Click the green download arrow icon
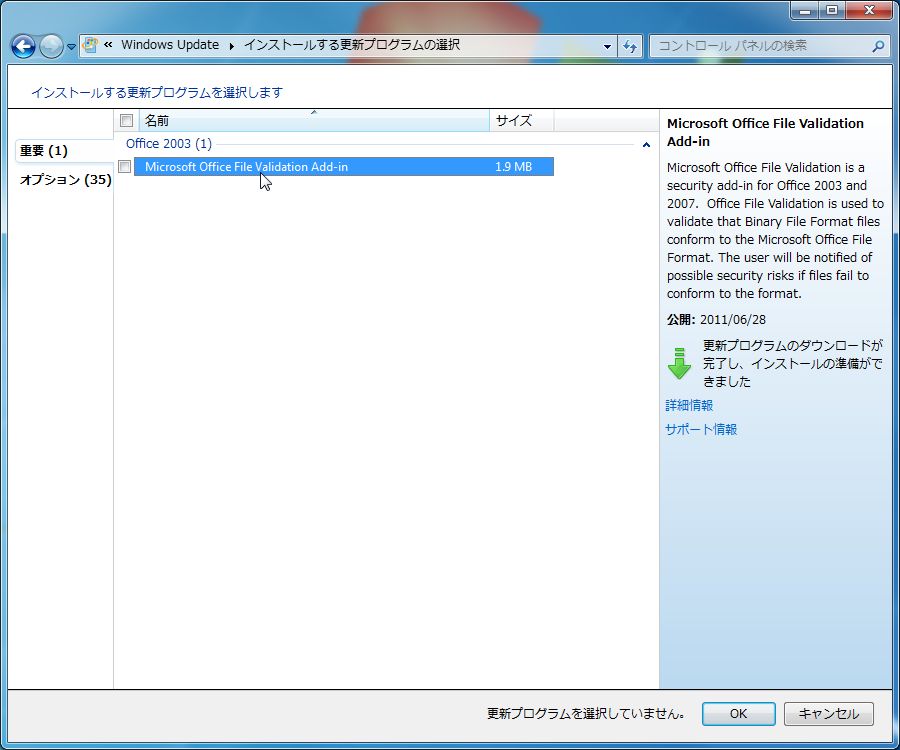This screenshot has height=750, width=900. (680, 363)
